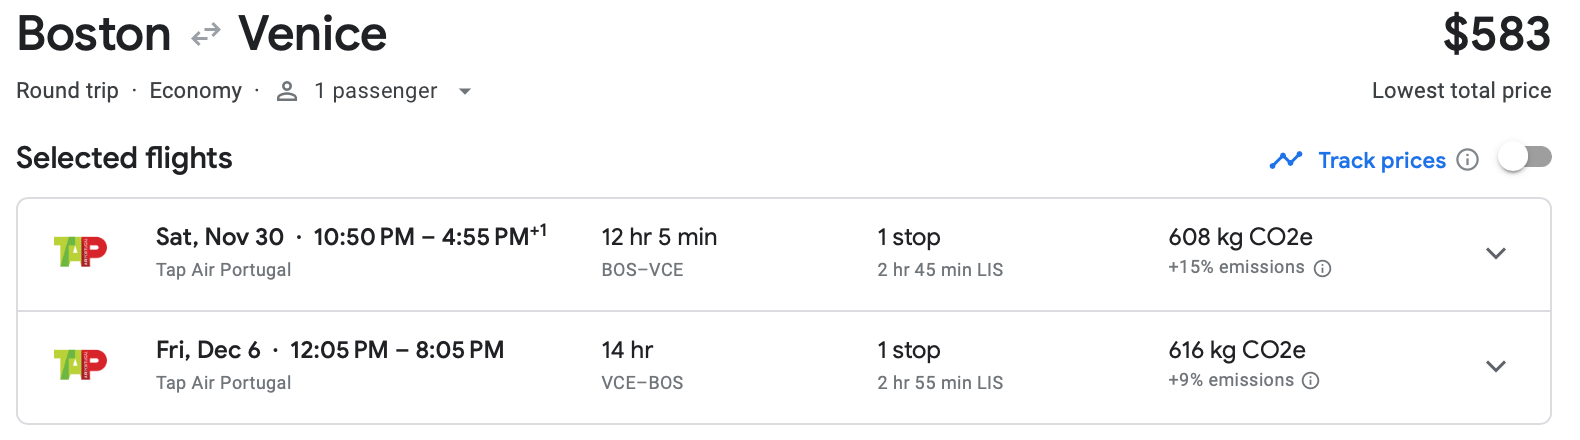This screenshot has width=1580, height=440.
Task: Click the 1 passenger label
Action: click(x=375, y=91)
